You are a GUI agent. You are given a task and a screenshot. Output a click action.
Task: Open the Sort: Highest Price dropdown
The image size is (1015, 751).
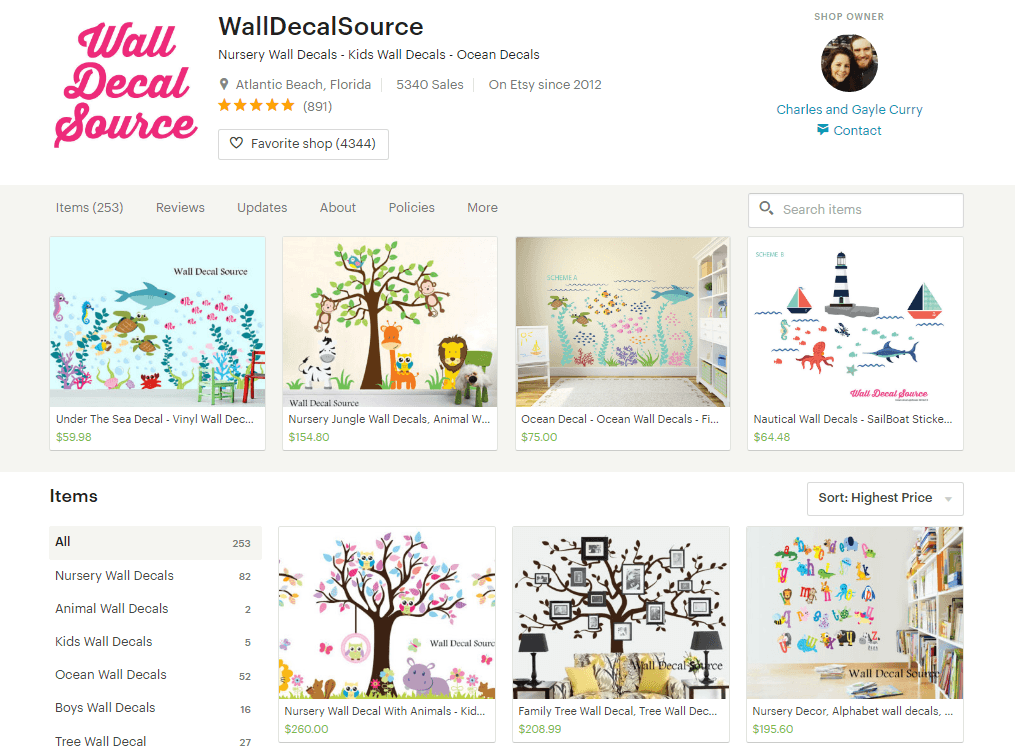click(x=885, y=499)
